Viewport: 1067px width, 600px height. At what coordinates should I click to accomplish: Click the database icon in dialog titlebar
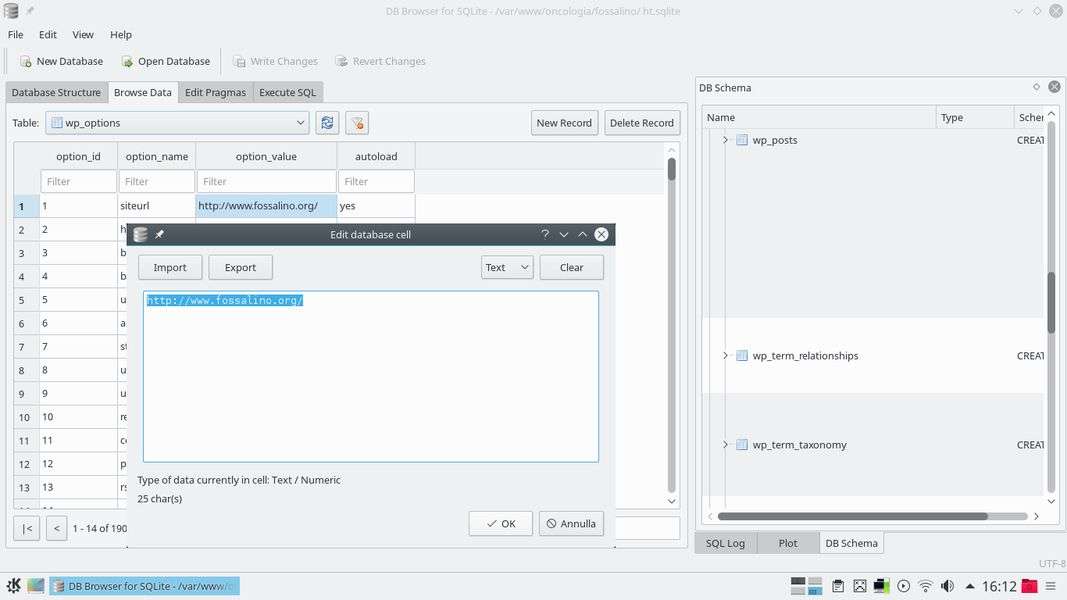point(140,234)
